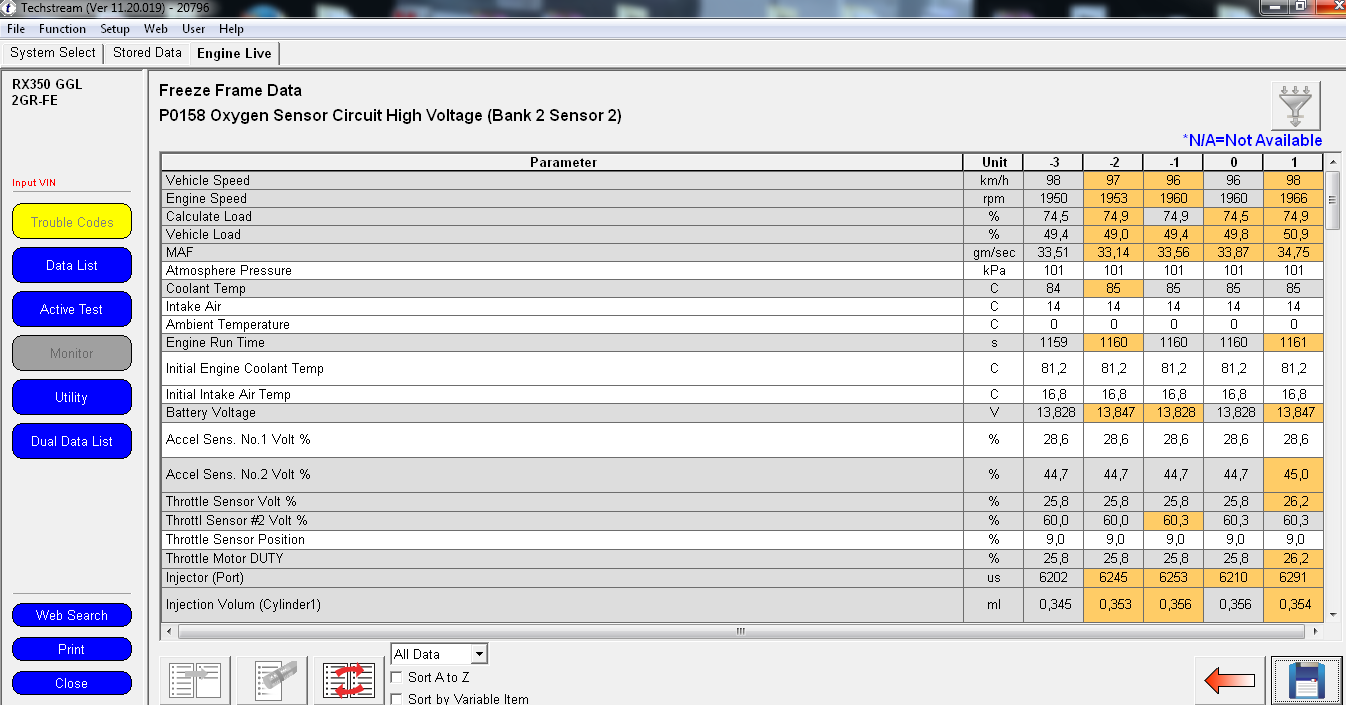Launch the Active Test button
This screenshot has width=1346, height=705.
(72, 310)
